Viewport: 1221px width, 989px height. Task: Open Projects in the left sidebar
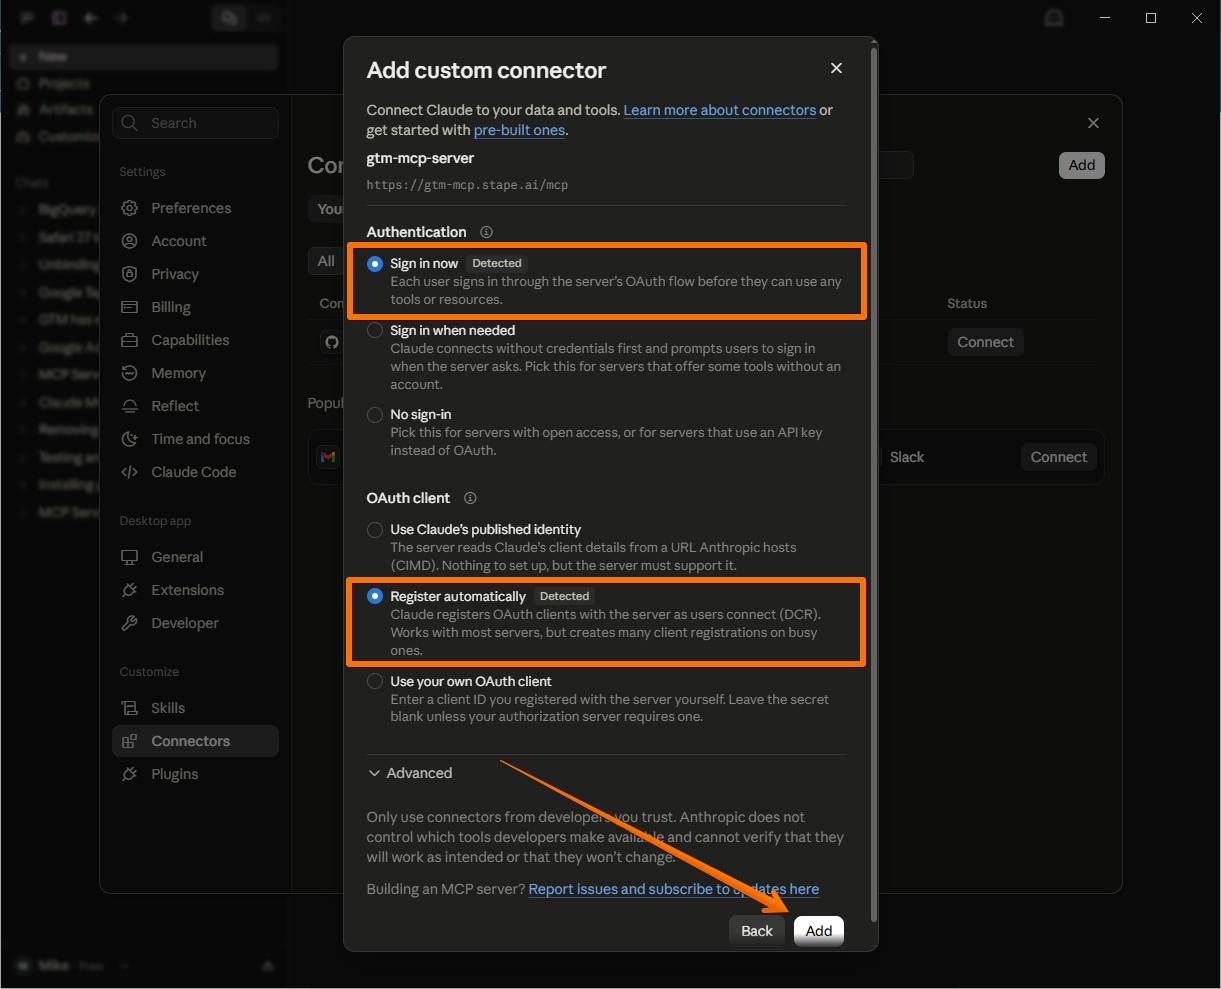(x=64, y=83)
